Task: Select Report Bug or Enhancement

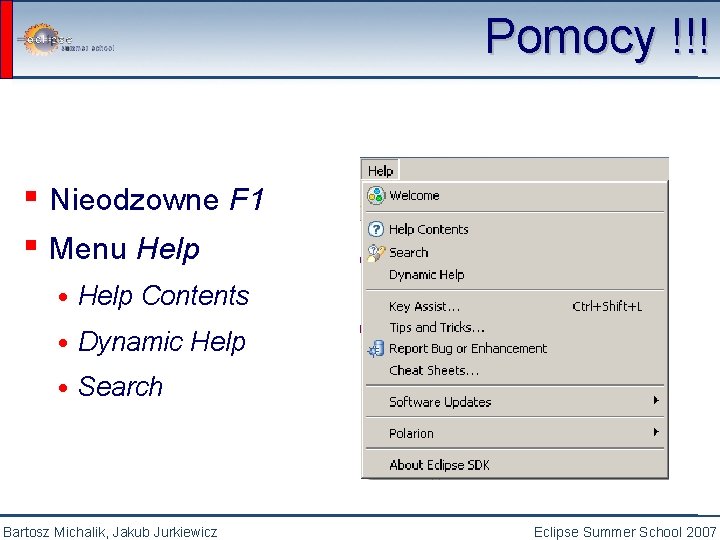Action: pyautogui.click(x=515, y=349)
